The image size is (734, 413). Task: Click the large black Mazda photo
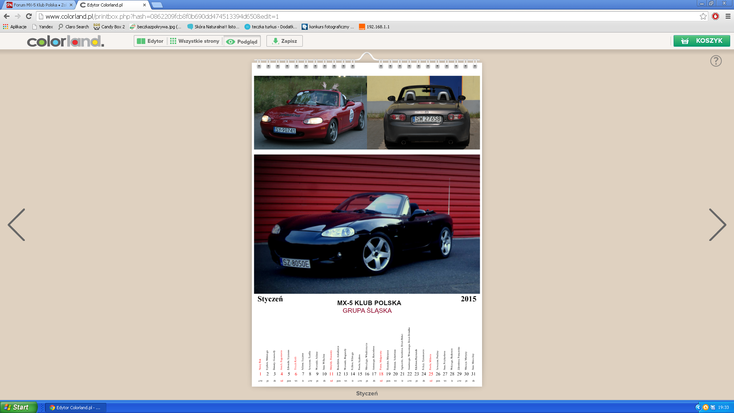[x=367, y=224]
